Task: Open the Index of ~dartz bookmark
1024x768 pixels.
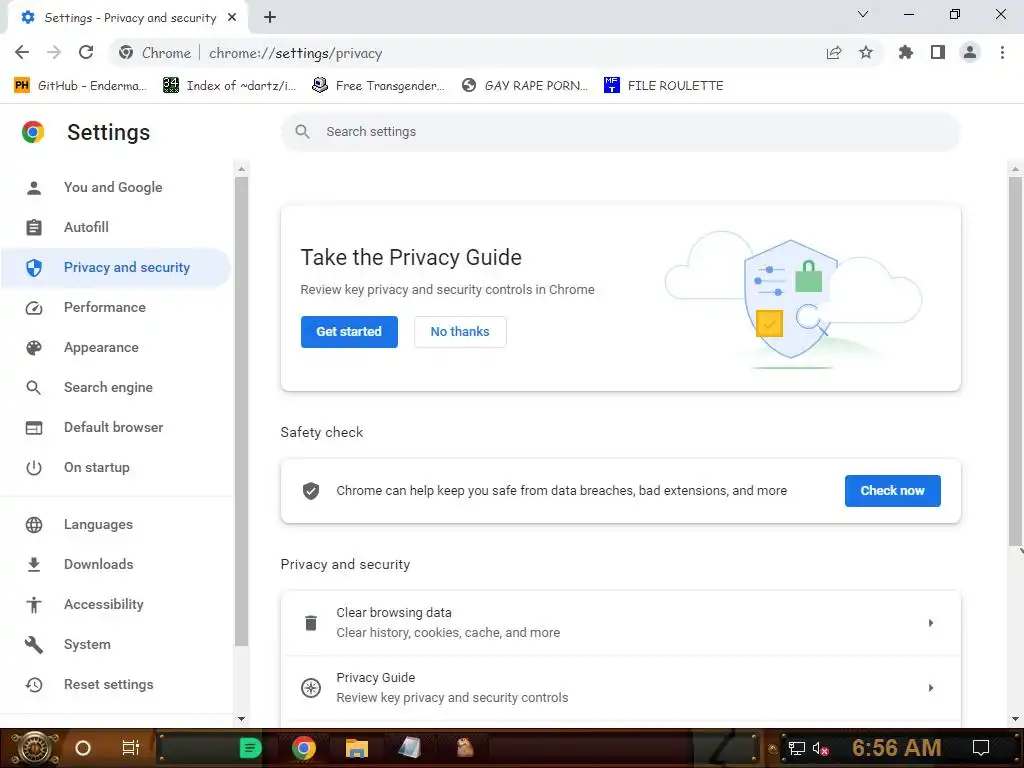Action: pyautogui.click(x=230, y=86)
